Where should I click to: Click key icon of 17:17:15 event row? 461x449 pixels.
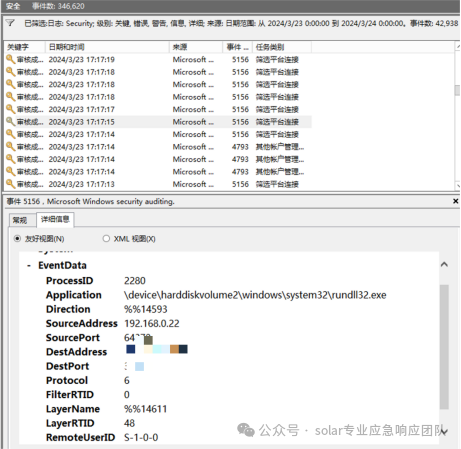tap(11, 122)
